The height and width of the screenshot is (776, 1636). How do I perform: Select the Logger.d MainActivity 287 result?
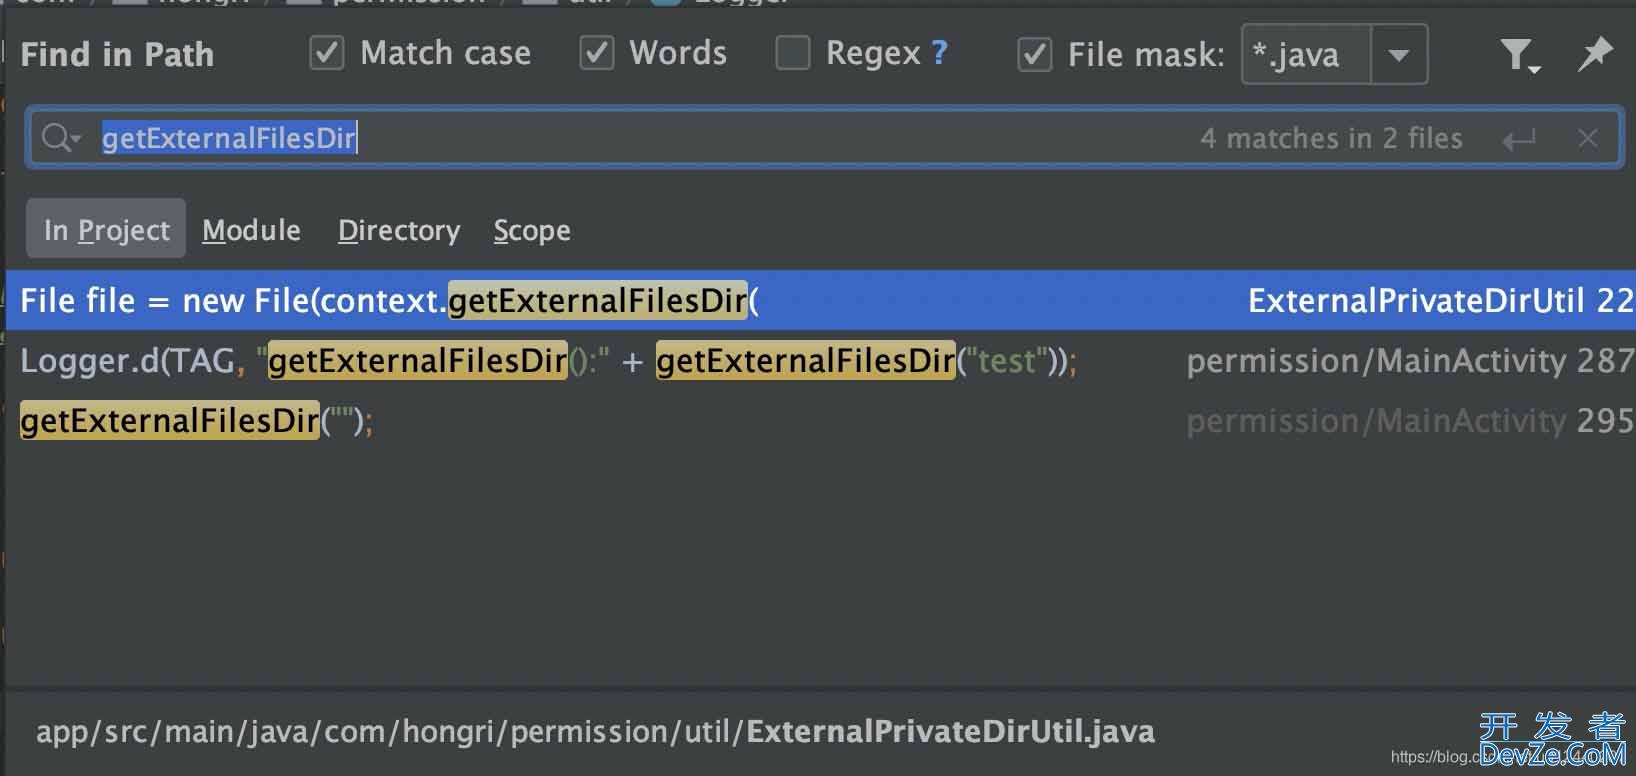pos(820,360)
